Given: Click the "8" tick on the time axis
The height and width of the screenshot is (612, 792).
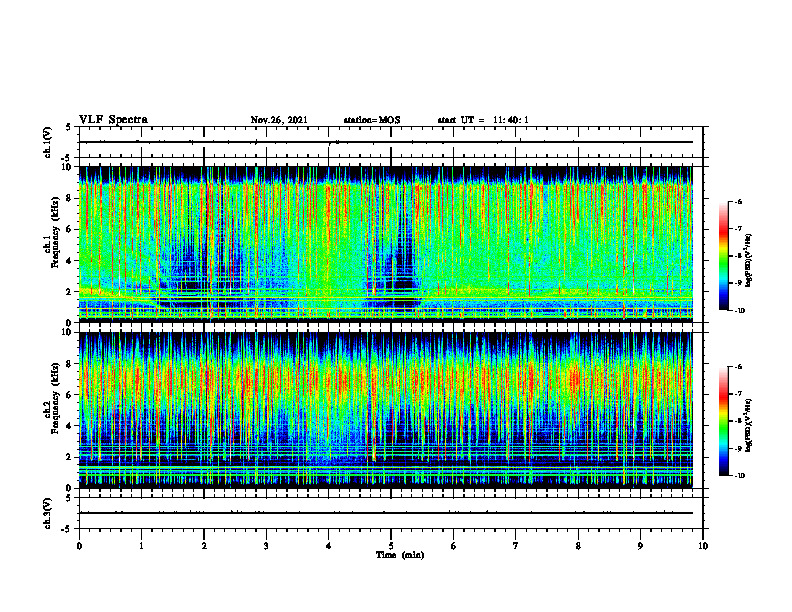Looking at the screenshot, I should click(x=578, y=546).
